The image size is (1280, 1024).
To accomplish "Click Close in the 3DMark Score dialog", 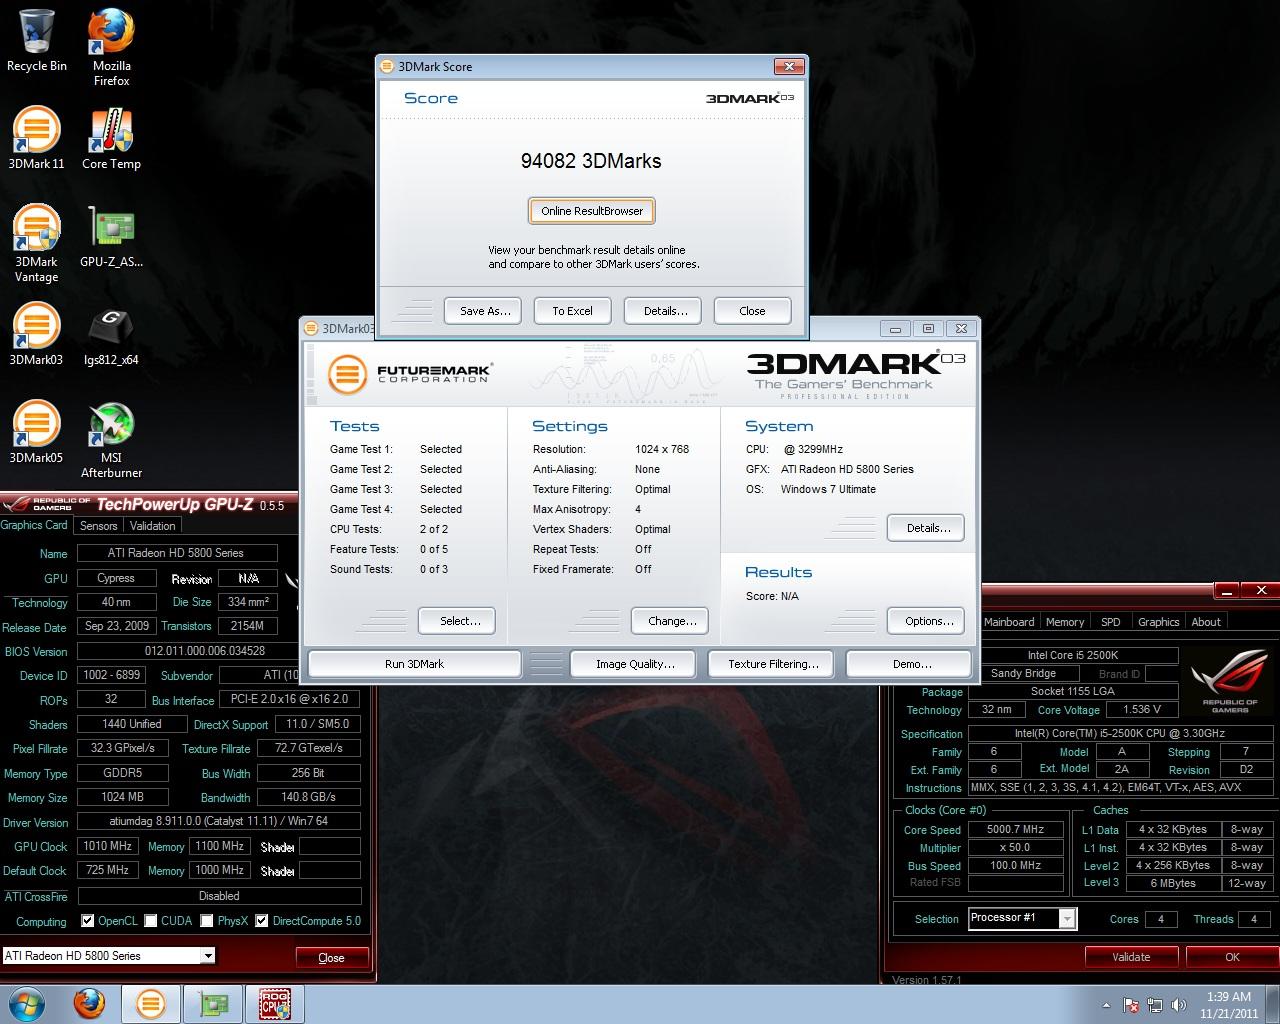I will point(752,311).
